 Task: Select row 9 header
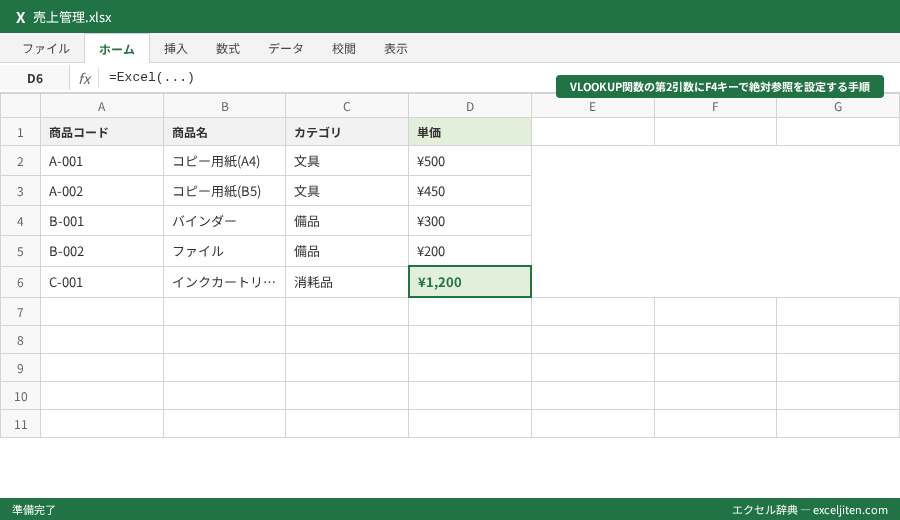coord(20,368)
